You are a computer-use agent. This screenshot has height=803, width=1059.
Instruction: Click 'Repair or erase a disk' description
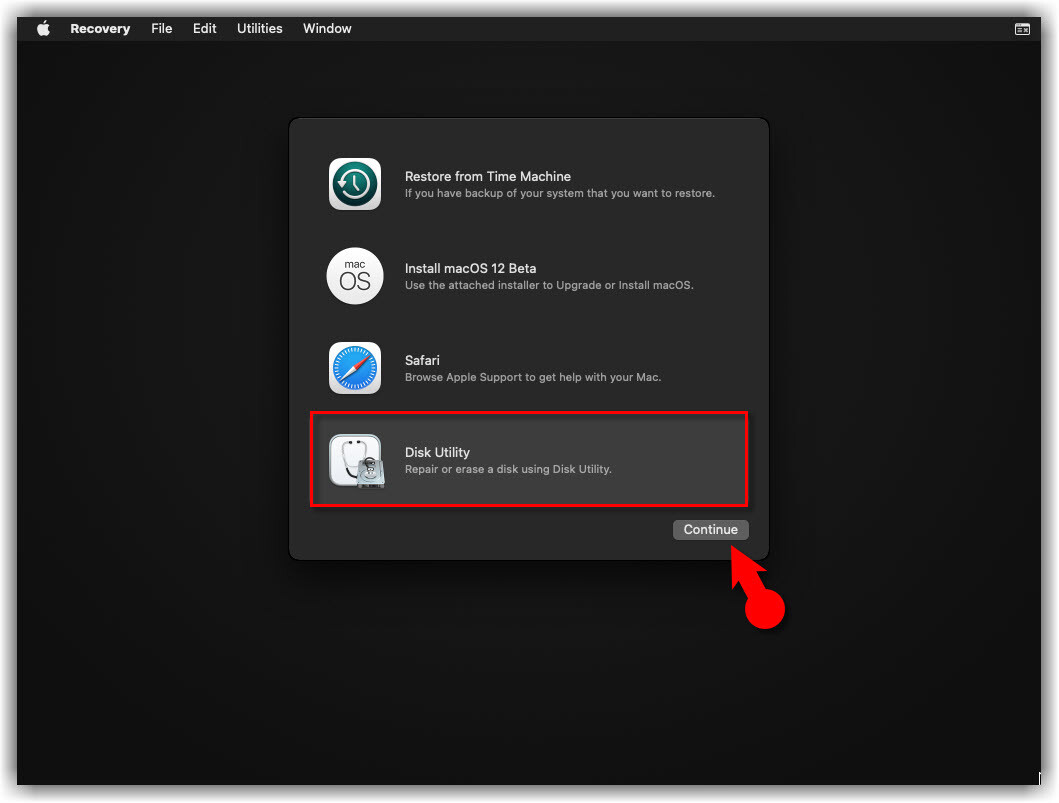click(x=508, y=469)
